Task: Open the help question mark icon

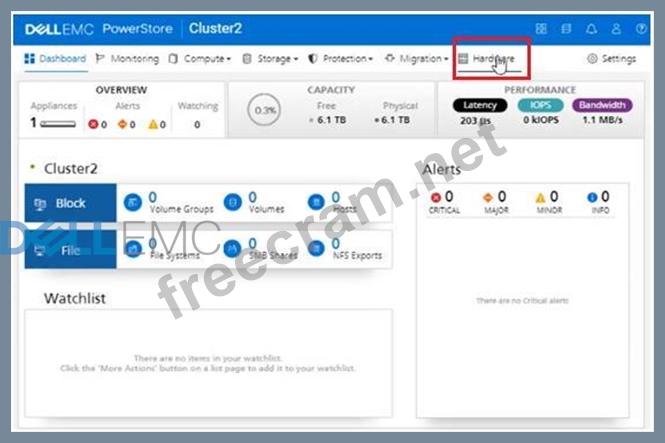Action: [x=641, y=29]
